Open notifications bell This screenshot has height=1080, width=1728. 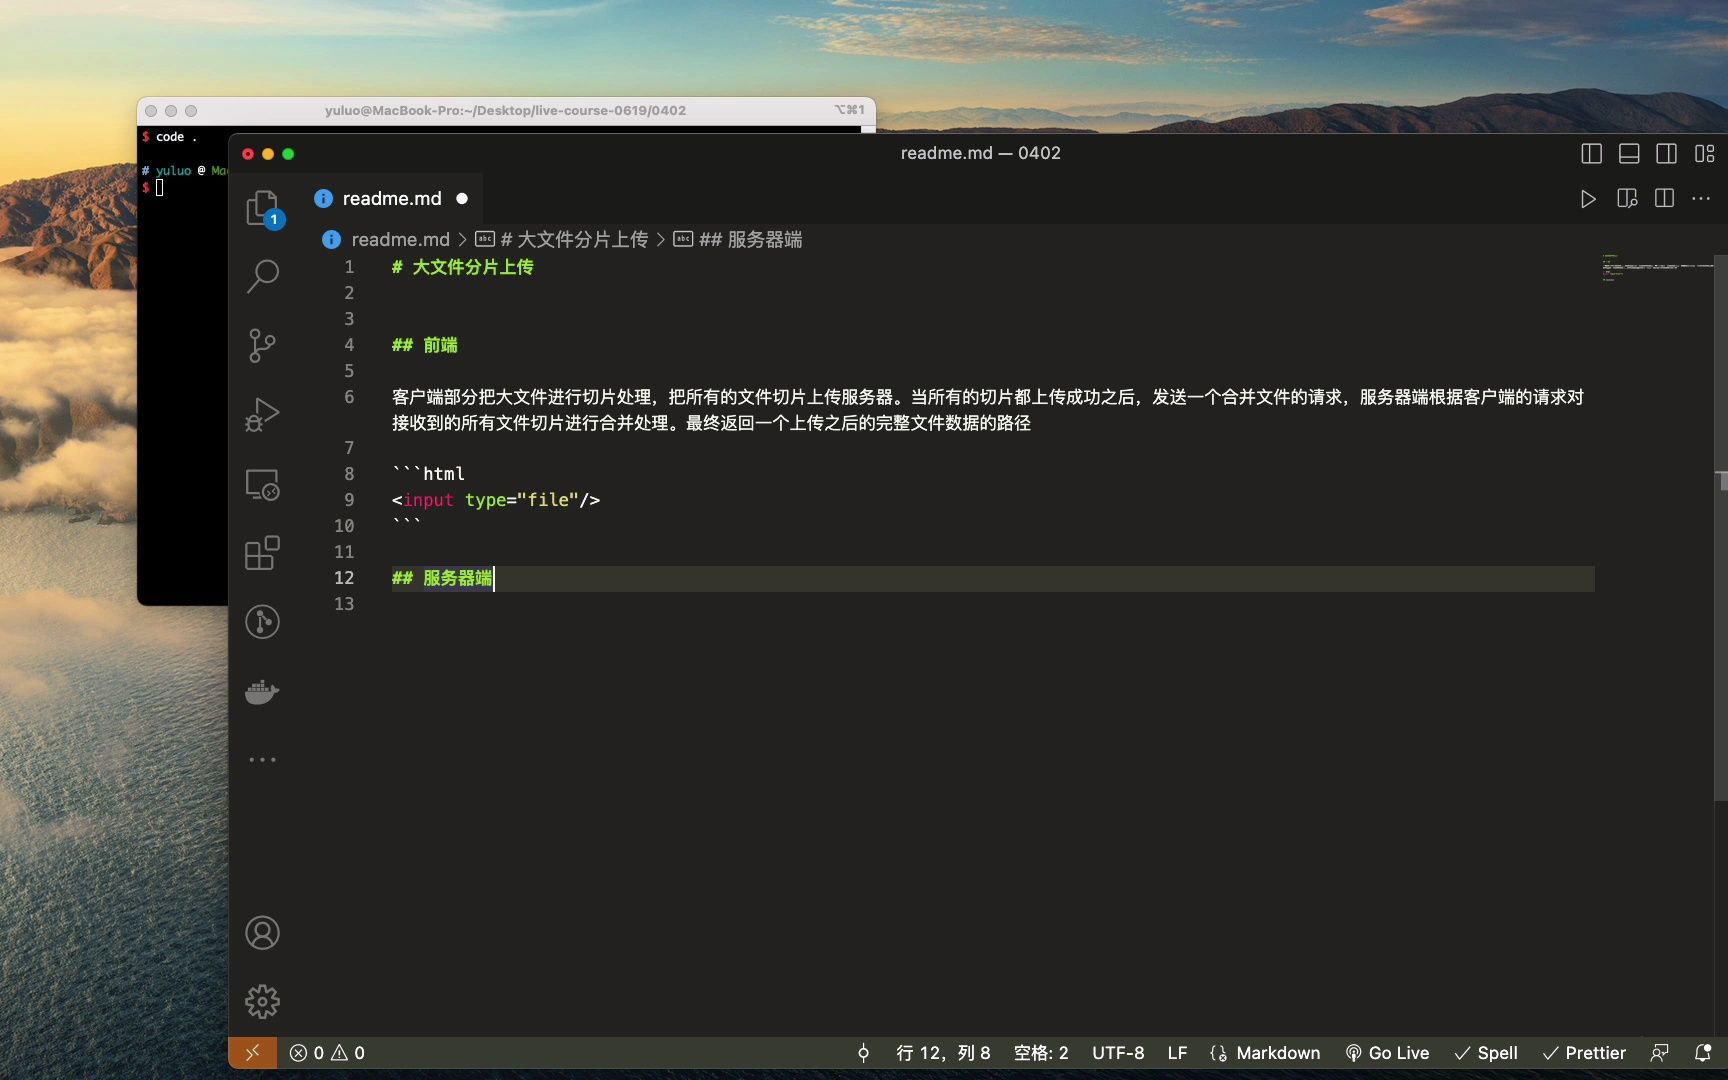(1703, 1053)
